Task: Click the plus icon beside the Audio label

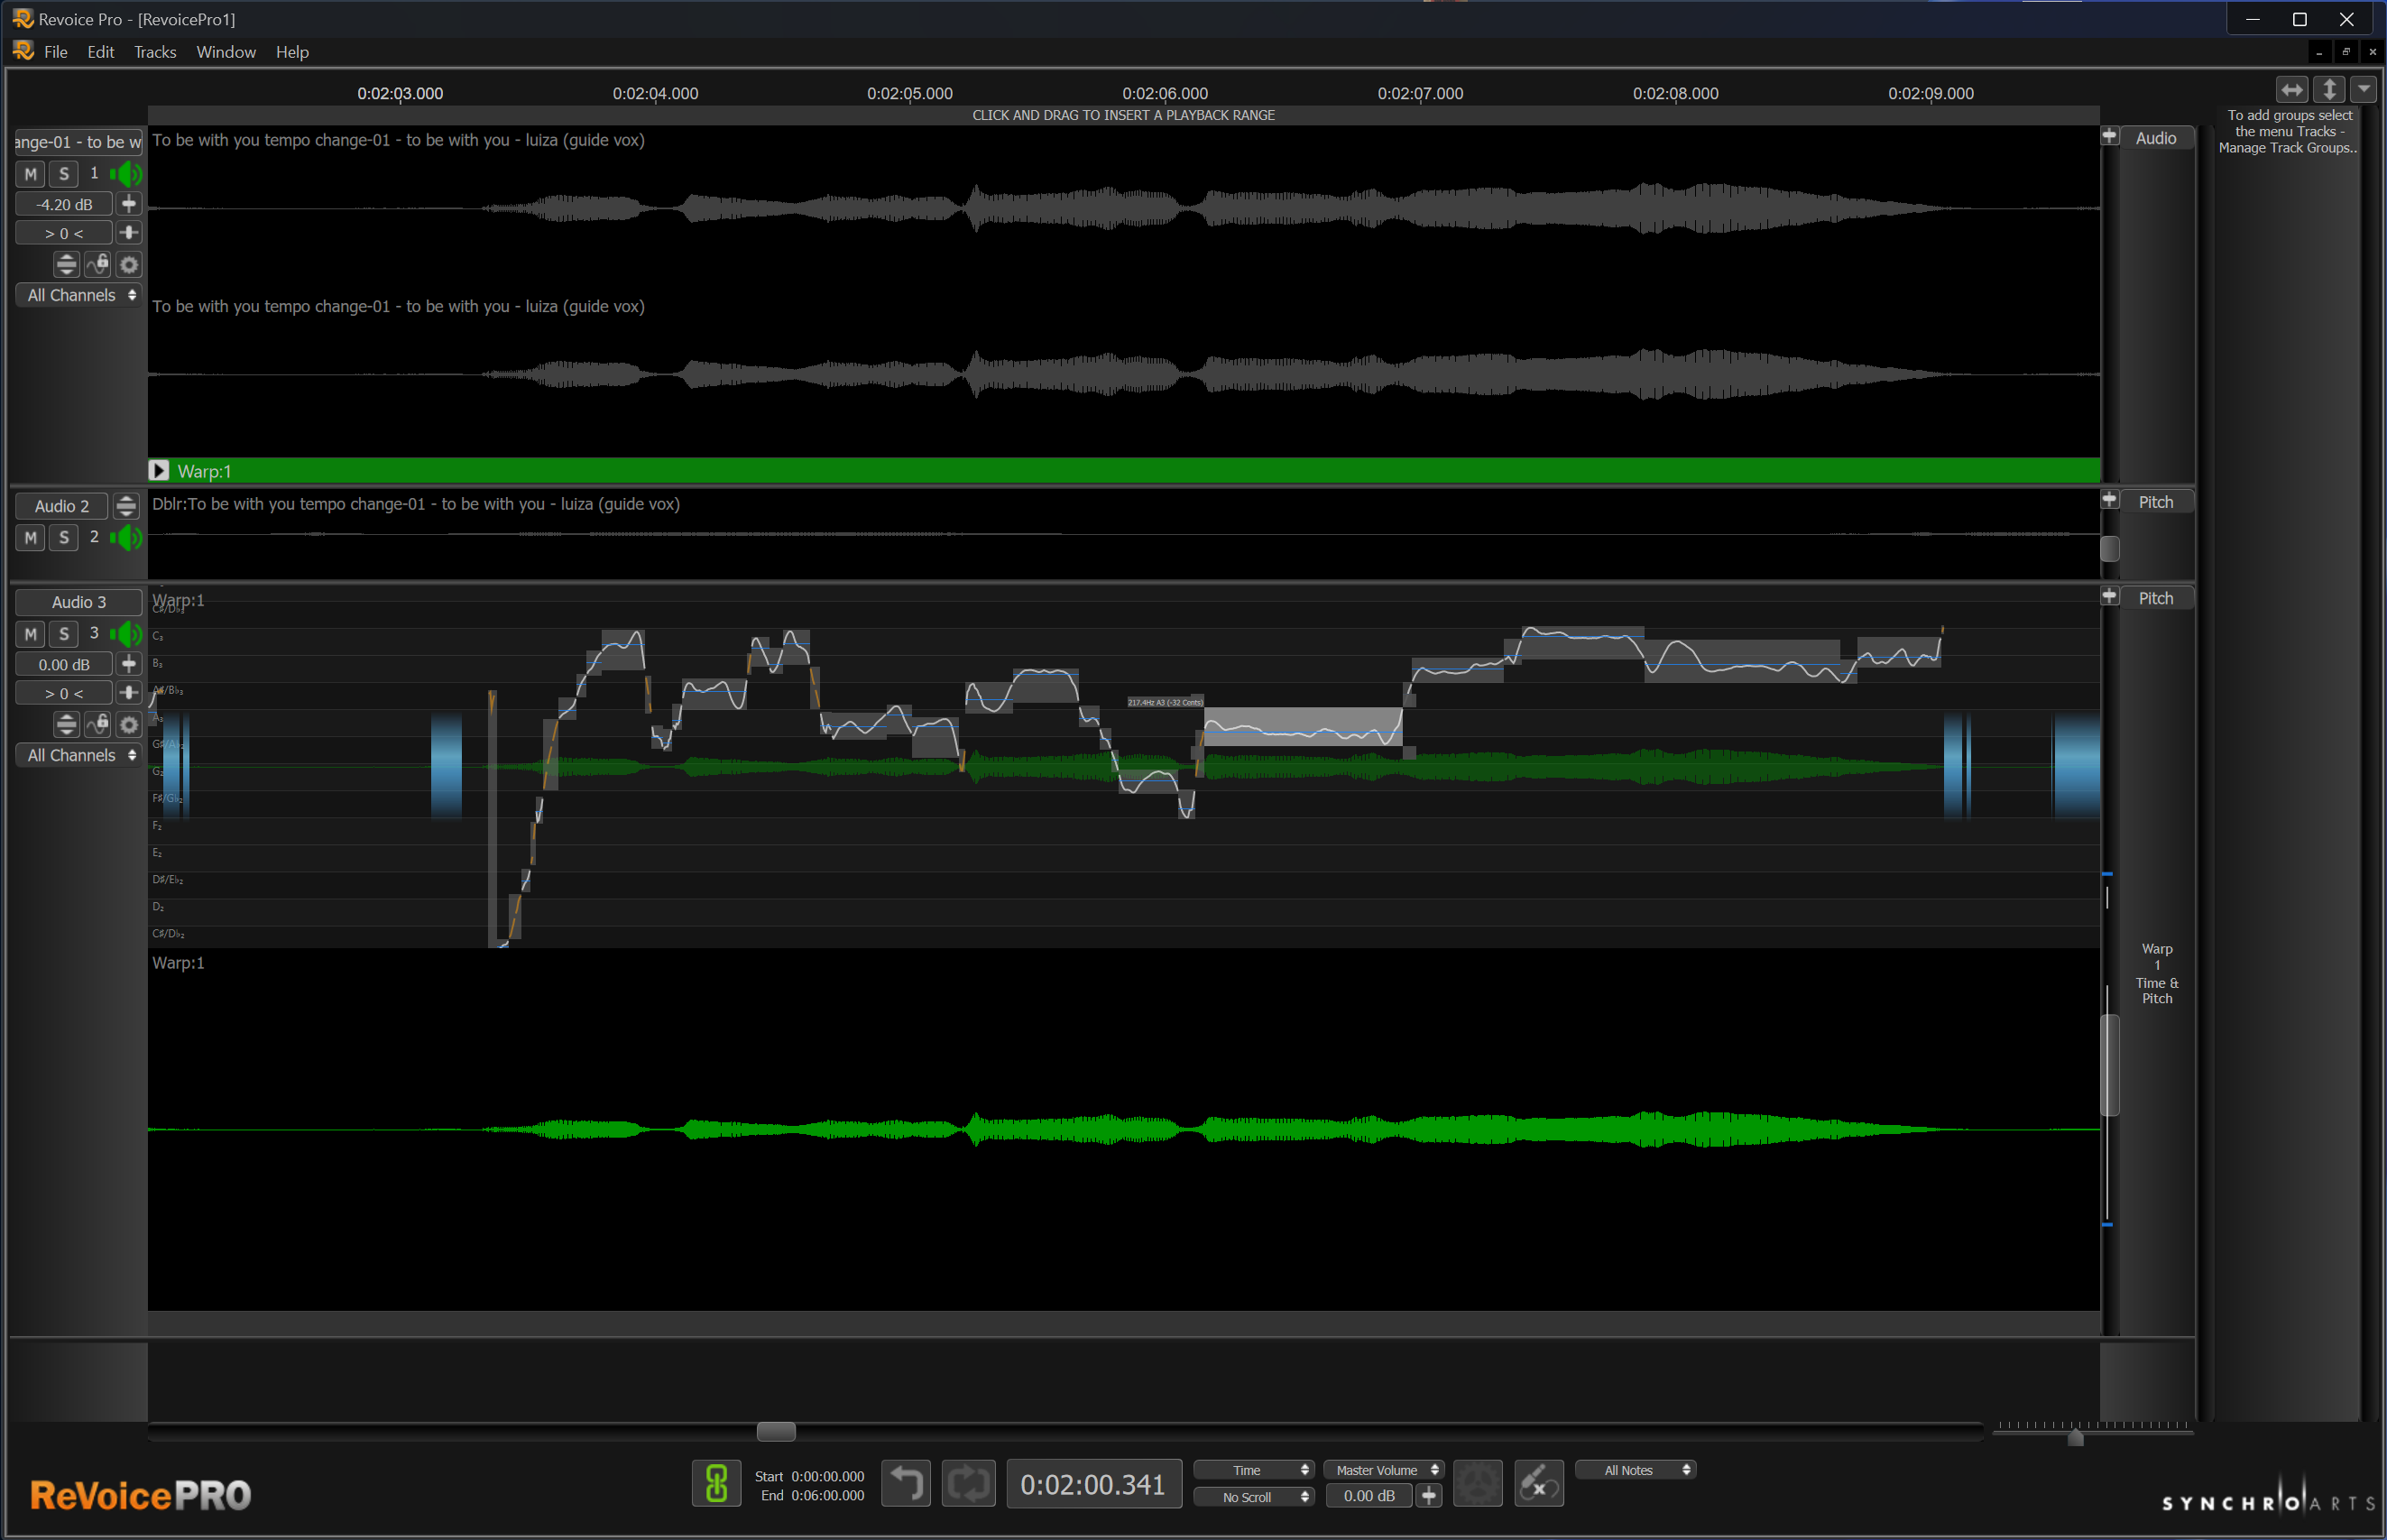Action: [2109, 136]
